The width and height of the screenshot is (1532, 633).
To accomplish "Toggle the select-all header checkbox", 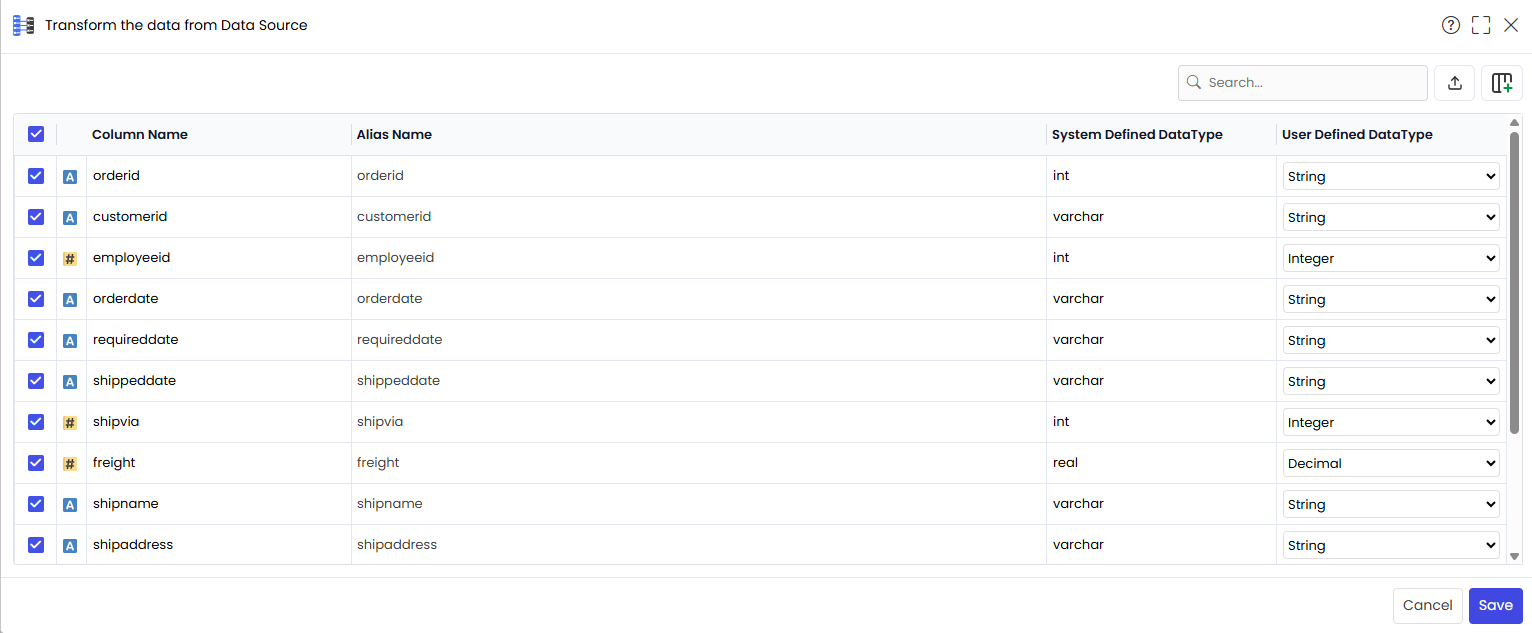I will click(36, 134).
